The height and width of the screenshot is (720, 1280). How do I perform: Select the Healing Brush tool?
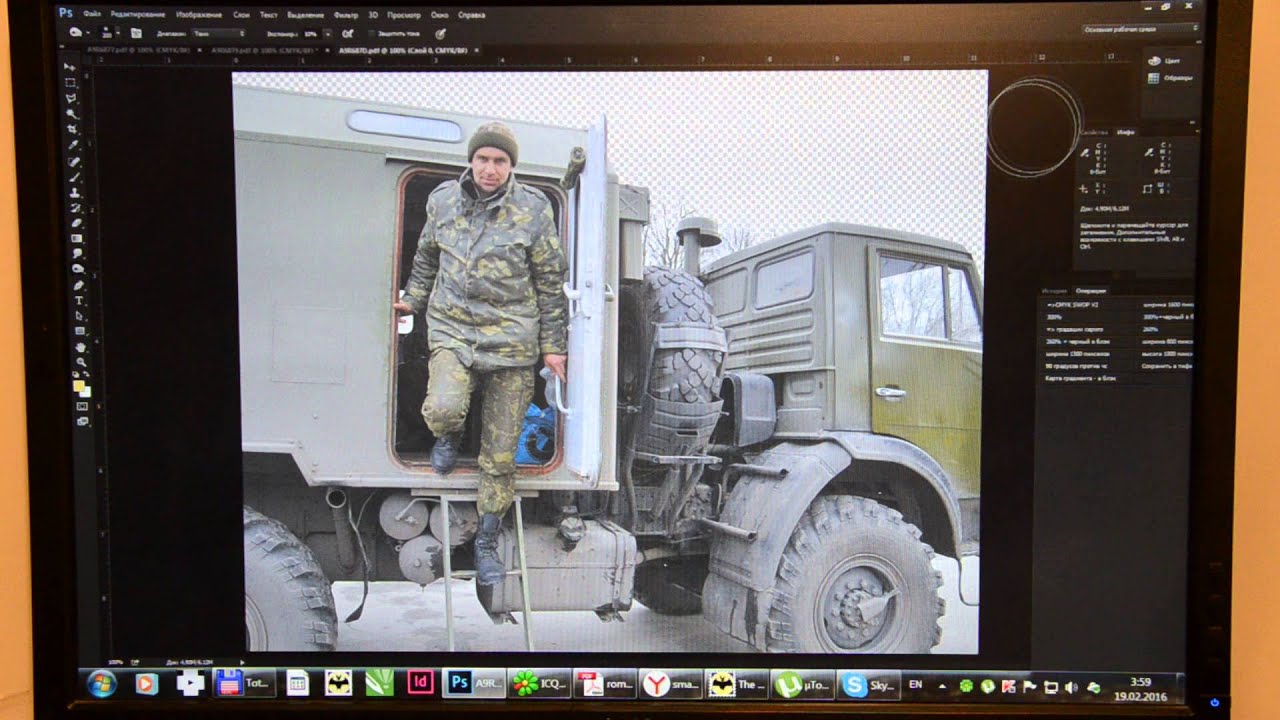[73, 161]
